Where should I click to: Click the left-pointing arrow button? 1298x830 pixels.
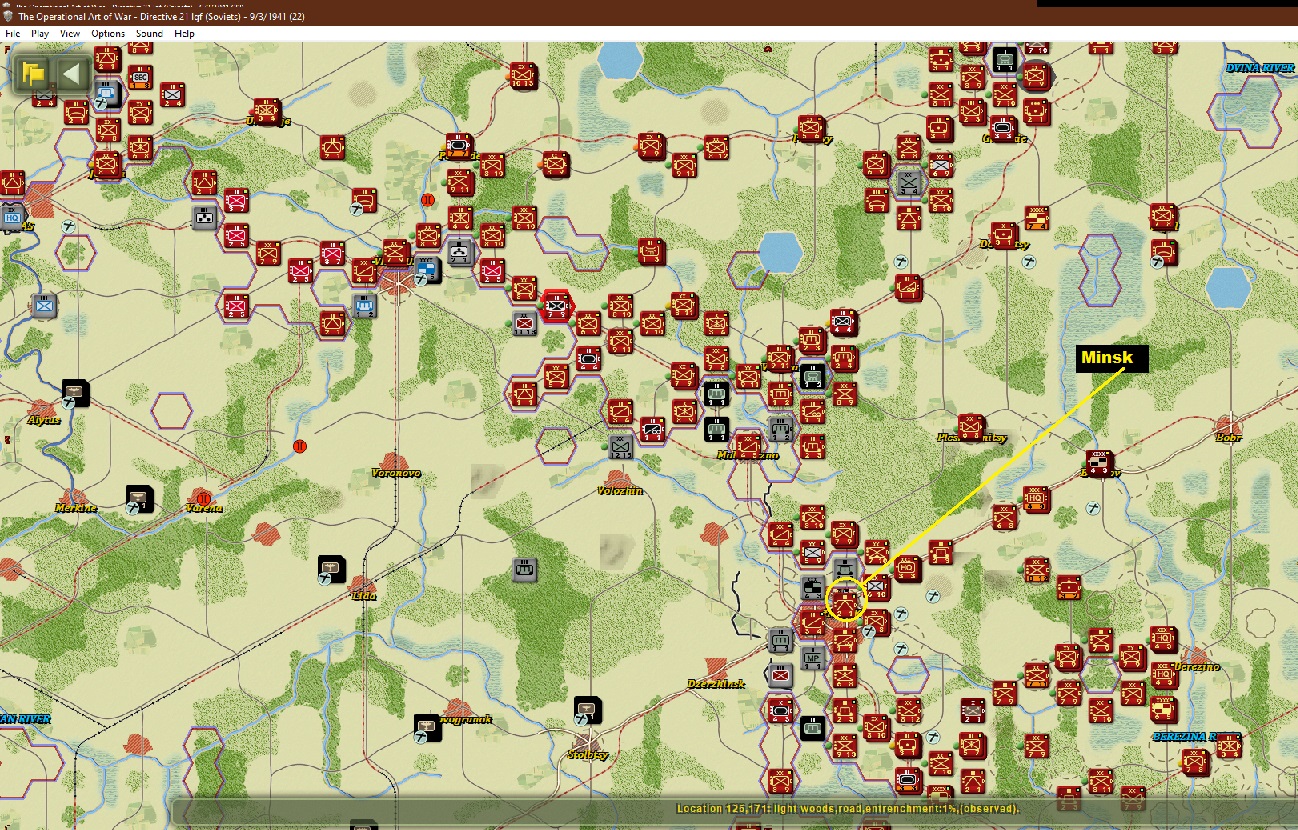71,73
